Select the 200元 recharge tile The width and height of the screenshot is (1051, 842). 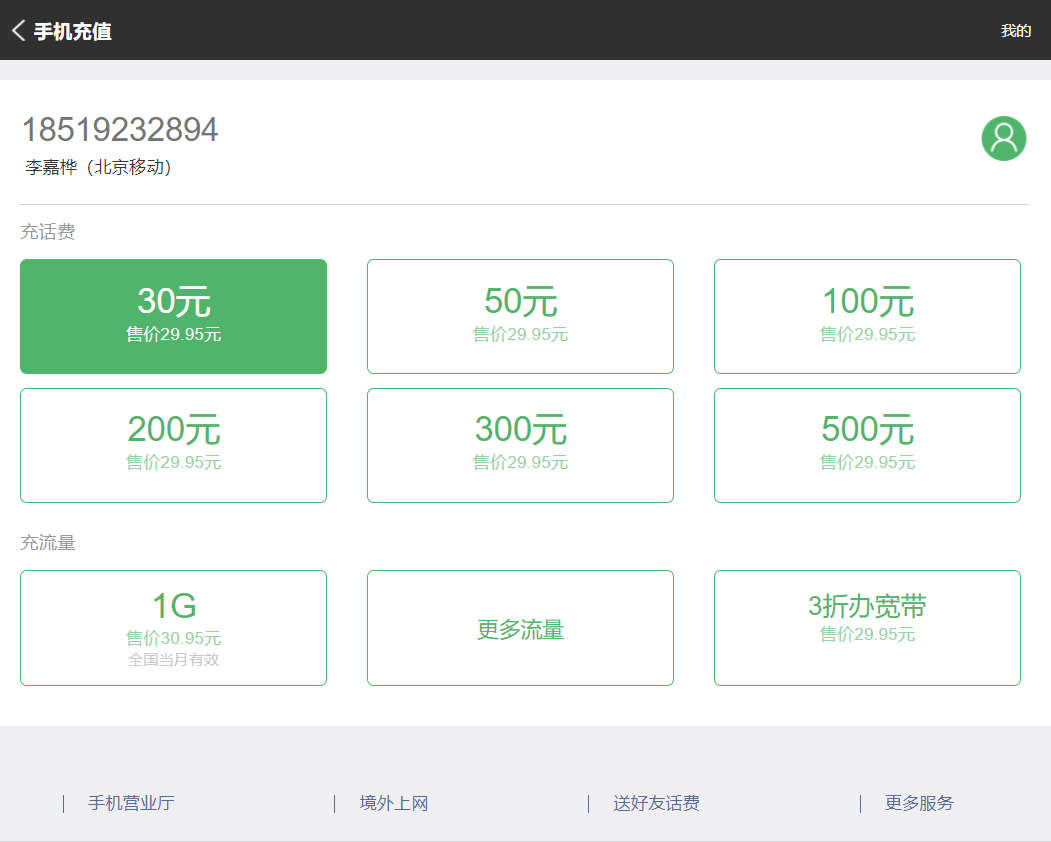click(173, 445)
